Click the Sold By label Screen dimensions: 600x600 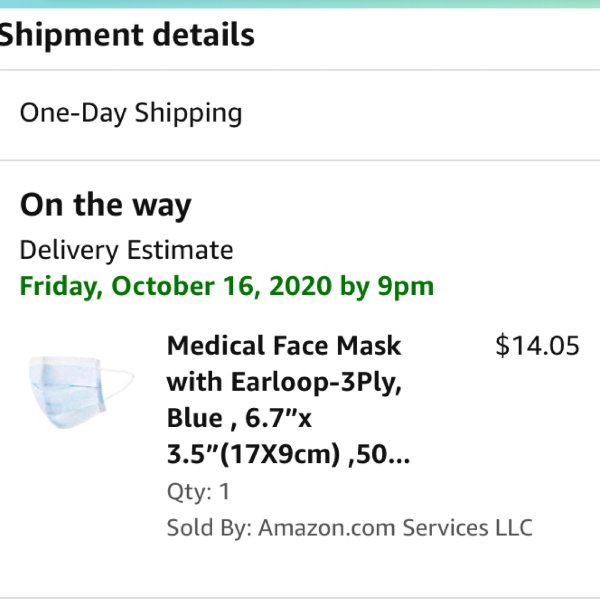209,528
